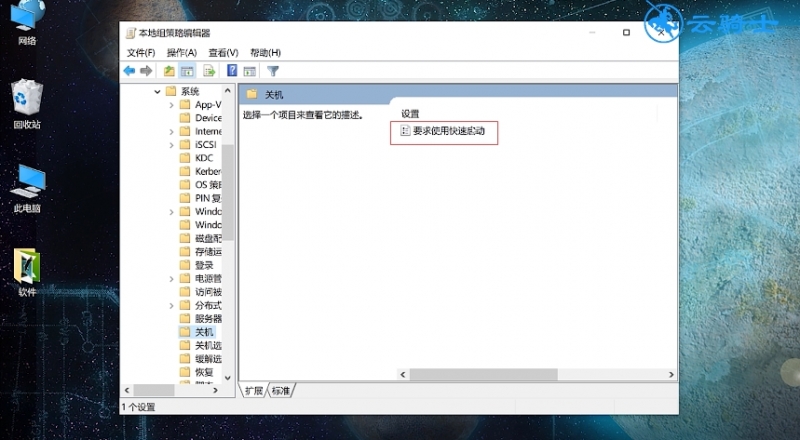The height and width of the screenshot is (440, 800).
Task: Select the 恢复 folder
Action: click(197, 372)
